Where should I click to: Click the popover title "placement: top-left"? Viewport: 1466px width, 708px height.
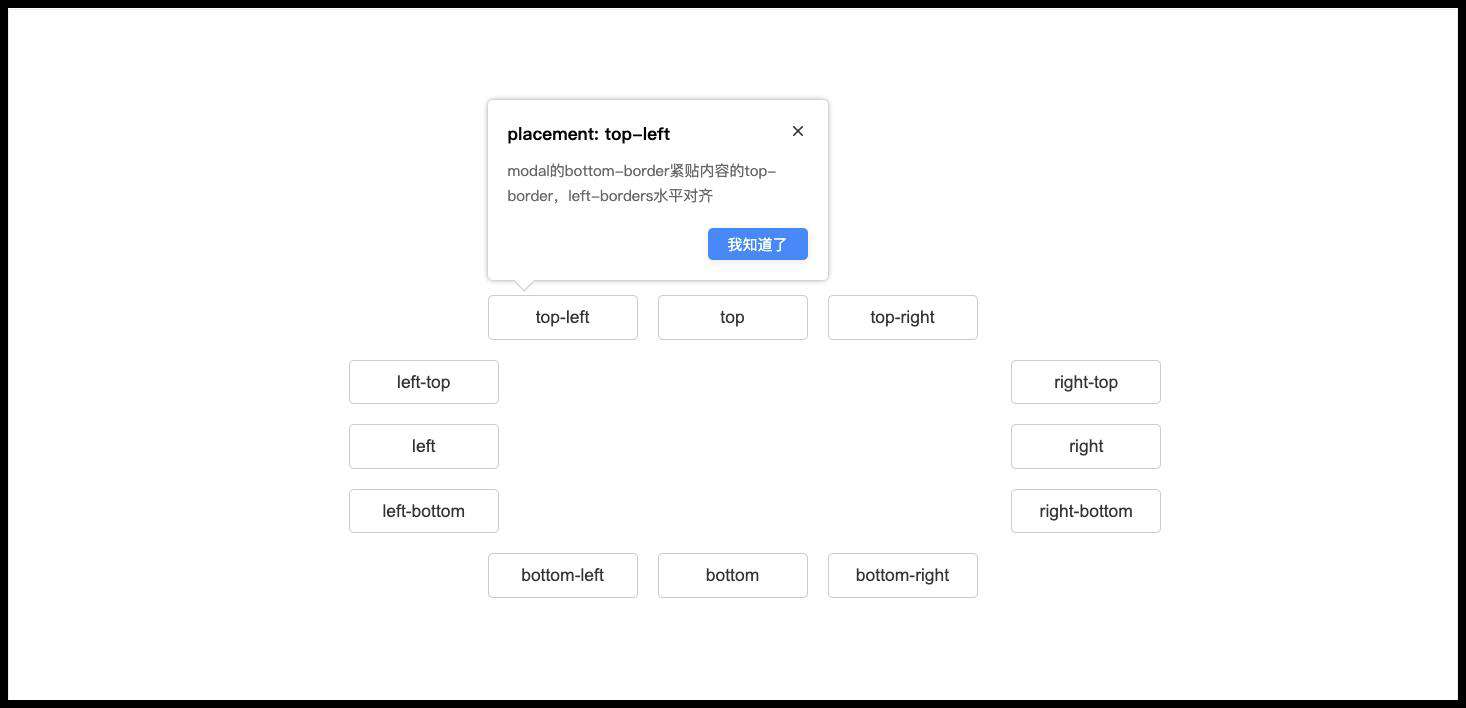588,134
